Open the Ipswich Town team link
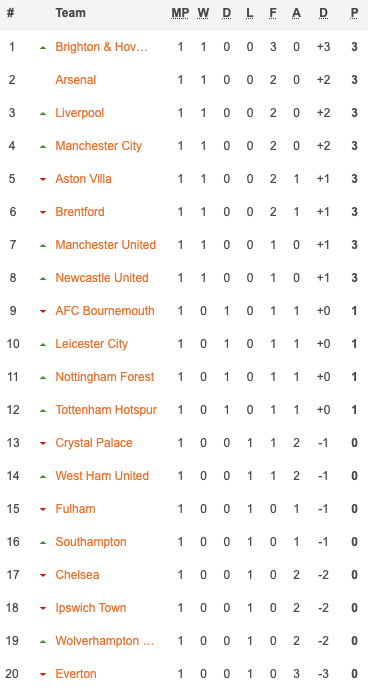 91,608
